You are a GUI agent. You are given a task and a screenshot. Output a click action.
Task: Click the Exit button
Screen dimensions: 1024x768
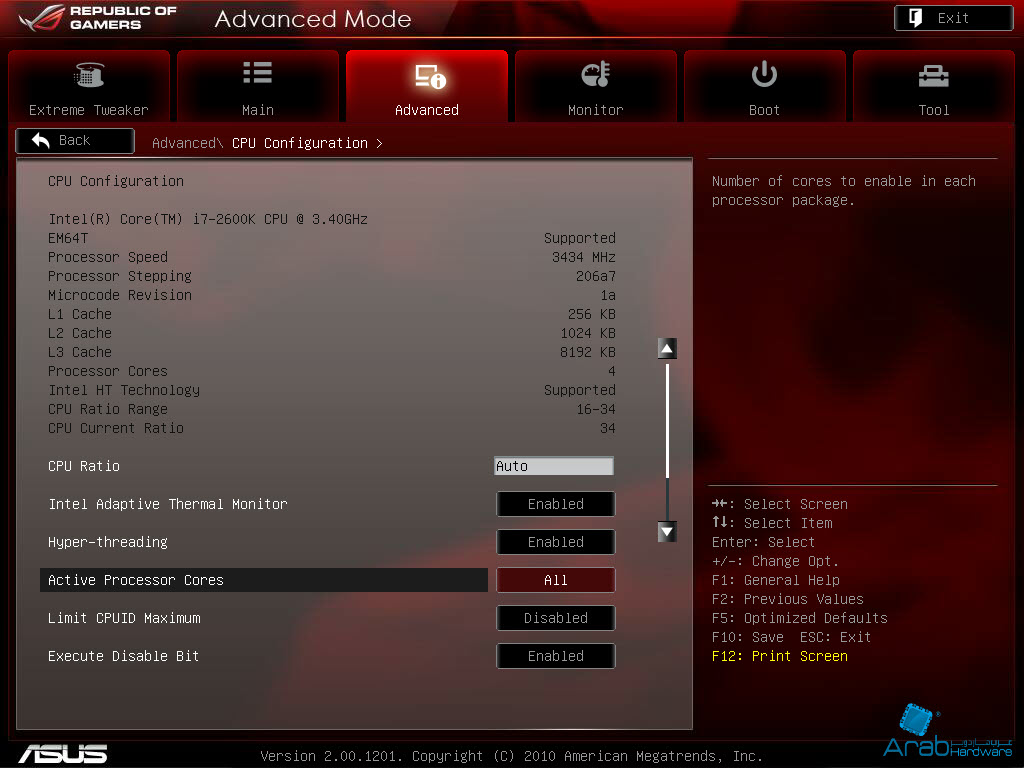click(953, 18)
